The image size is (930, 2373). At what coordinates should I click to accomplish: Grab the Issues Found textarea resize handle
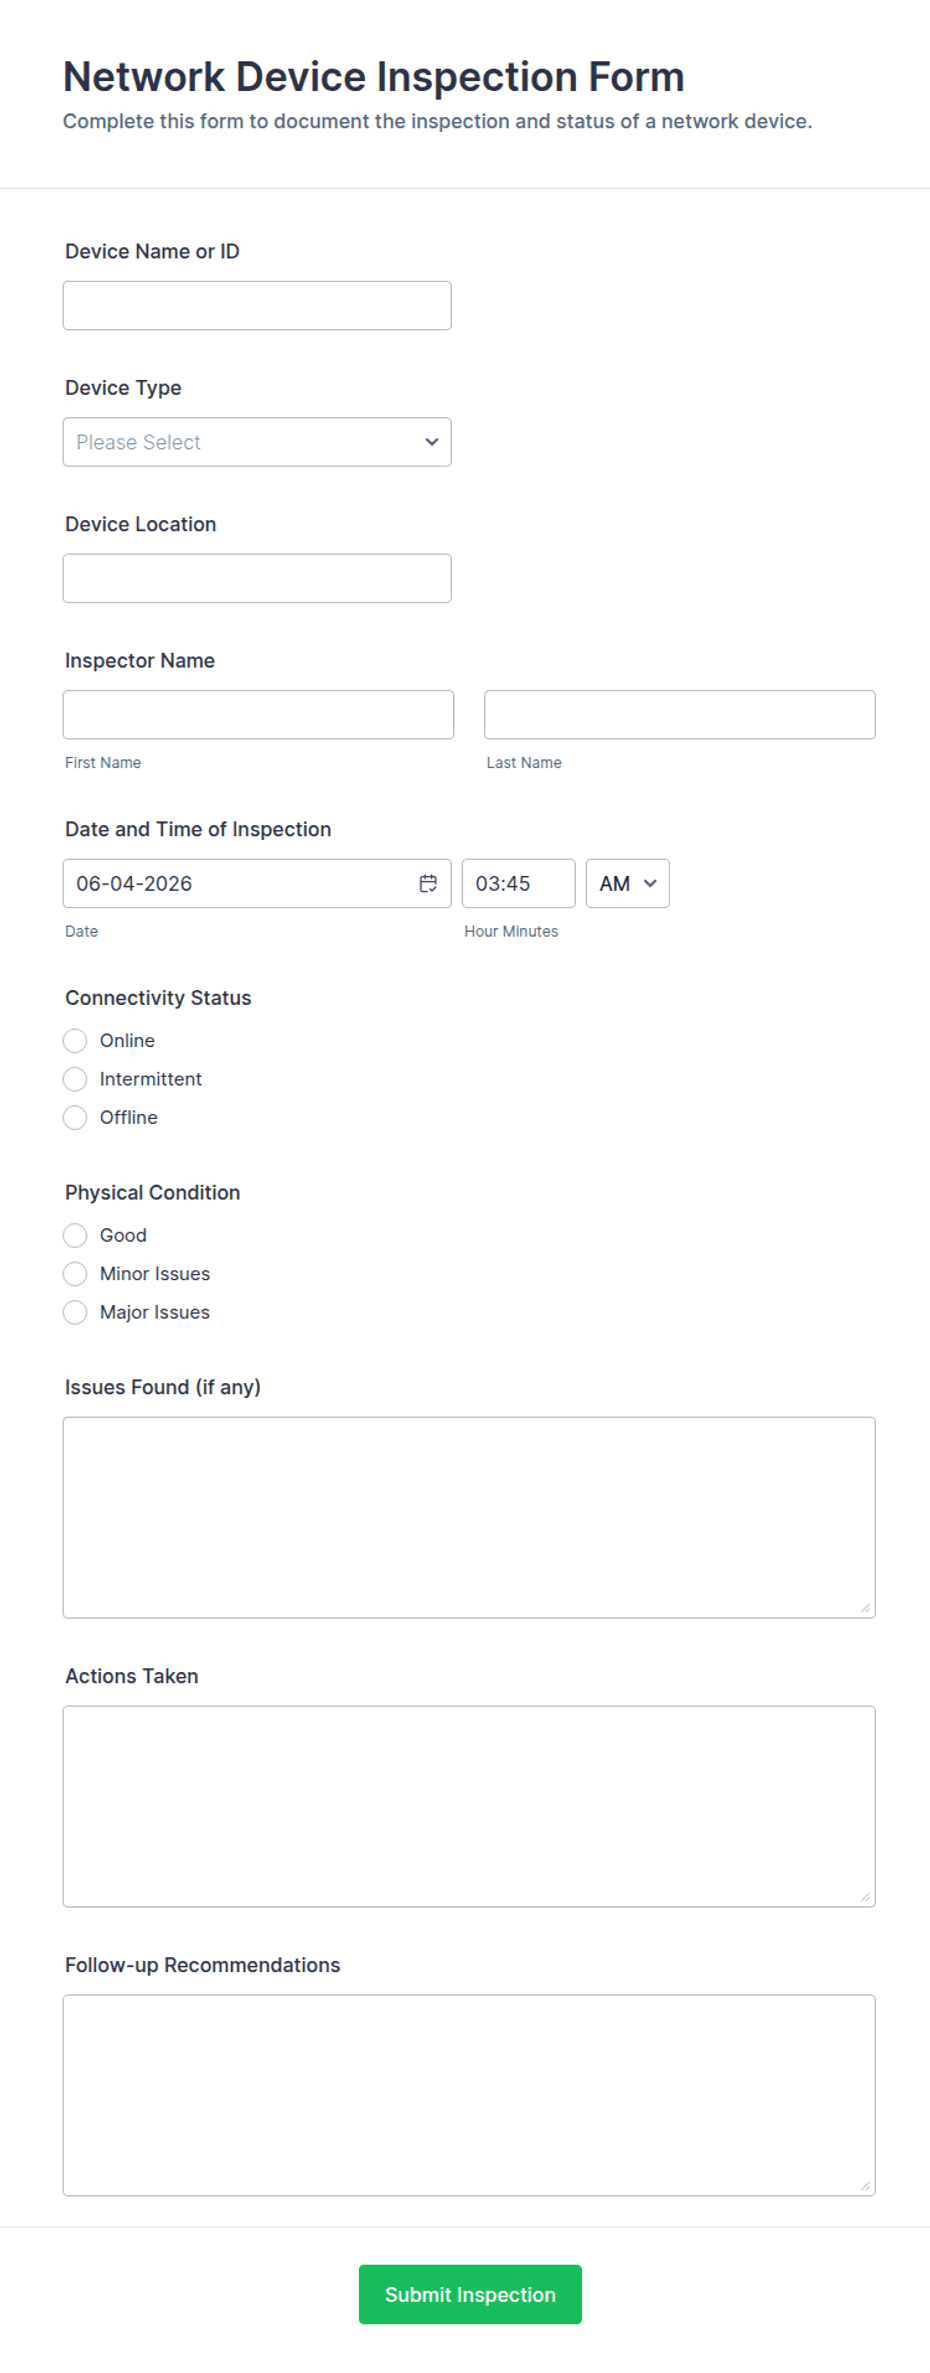[x=865, y=1608]
